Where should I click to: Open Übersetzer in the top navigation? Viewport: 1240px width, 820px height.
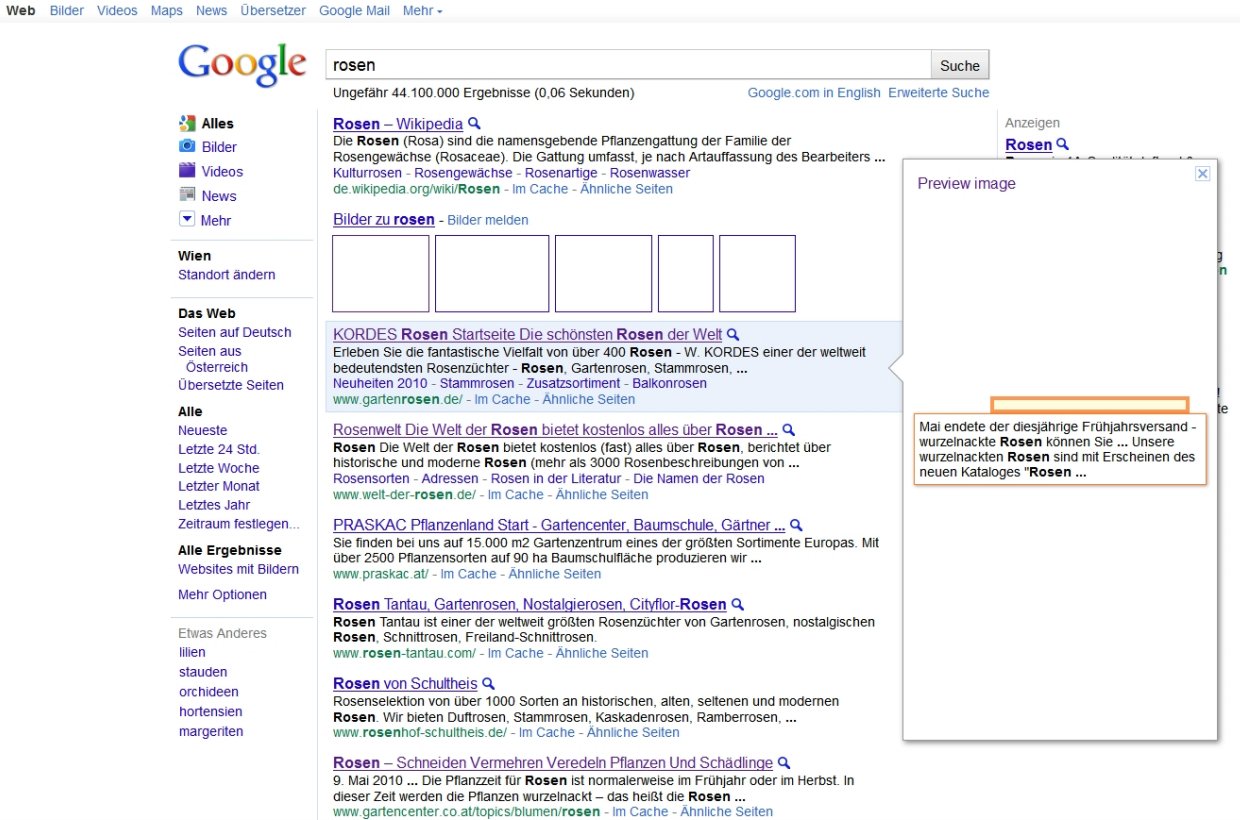pos(273,10)
